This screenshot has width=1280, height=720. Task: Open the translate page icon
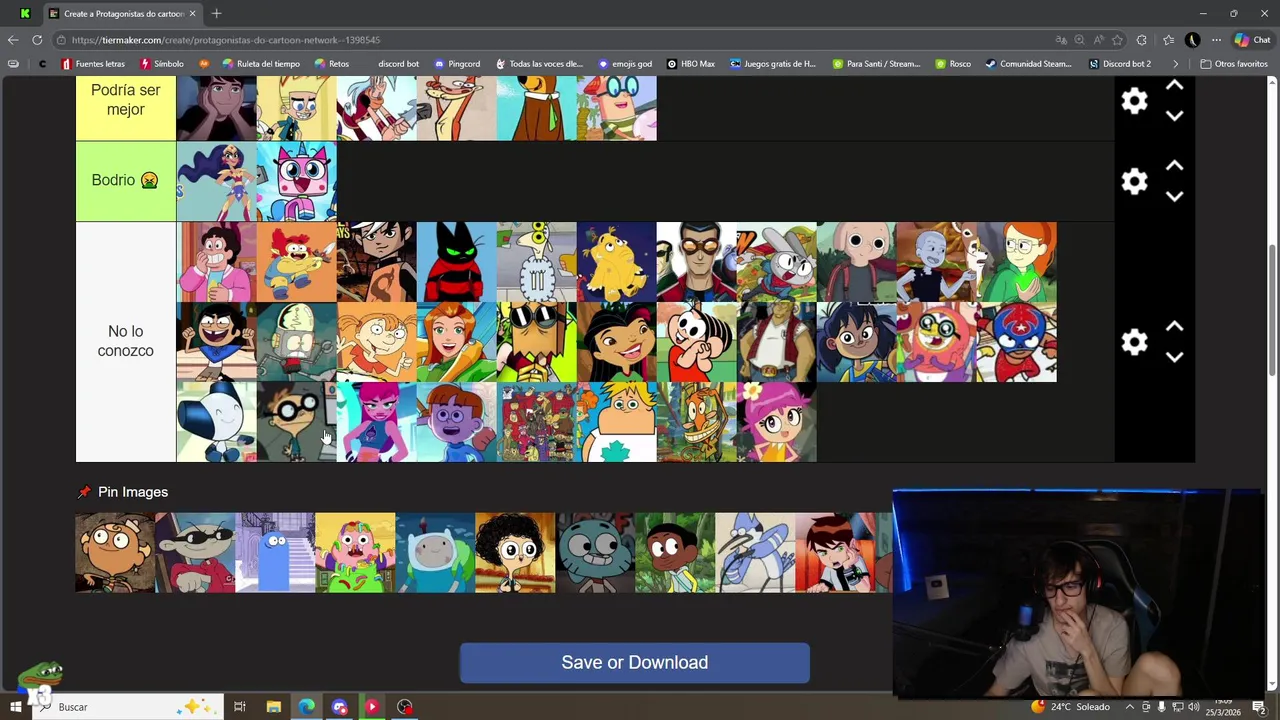pyautogui.click(x=1061, y=40)
